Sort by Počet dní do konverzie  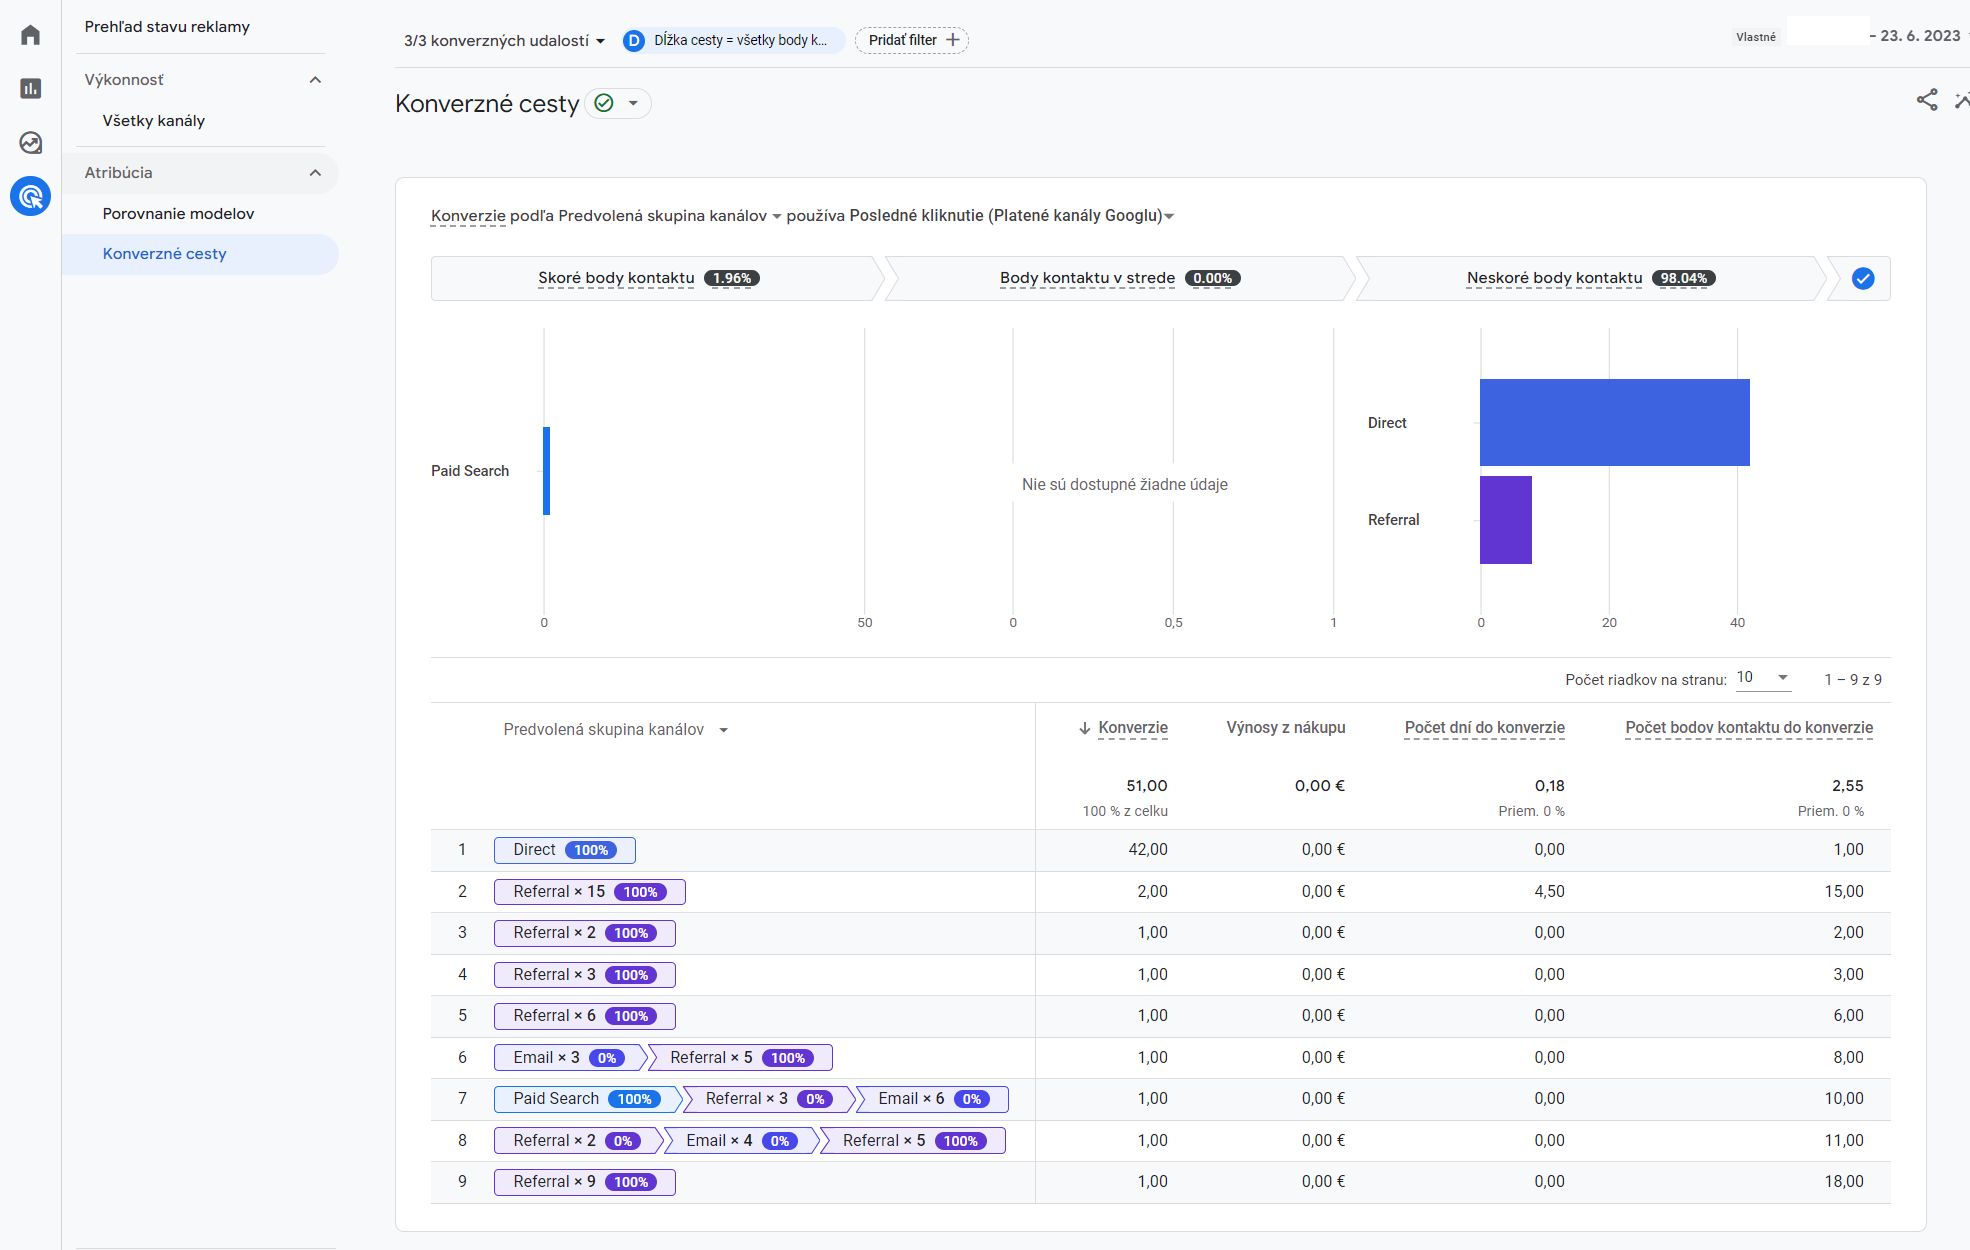pyautogui.click(x=1484, y=728)
